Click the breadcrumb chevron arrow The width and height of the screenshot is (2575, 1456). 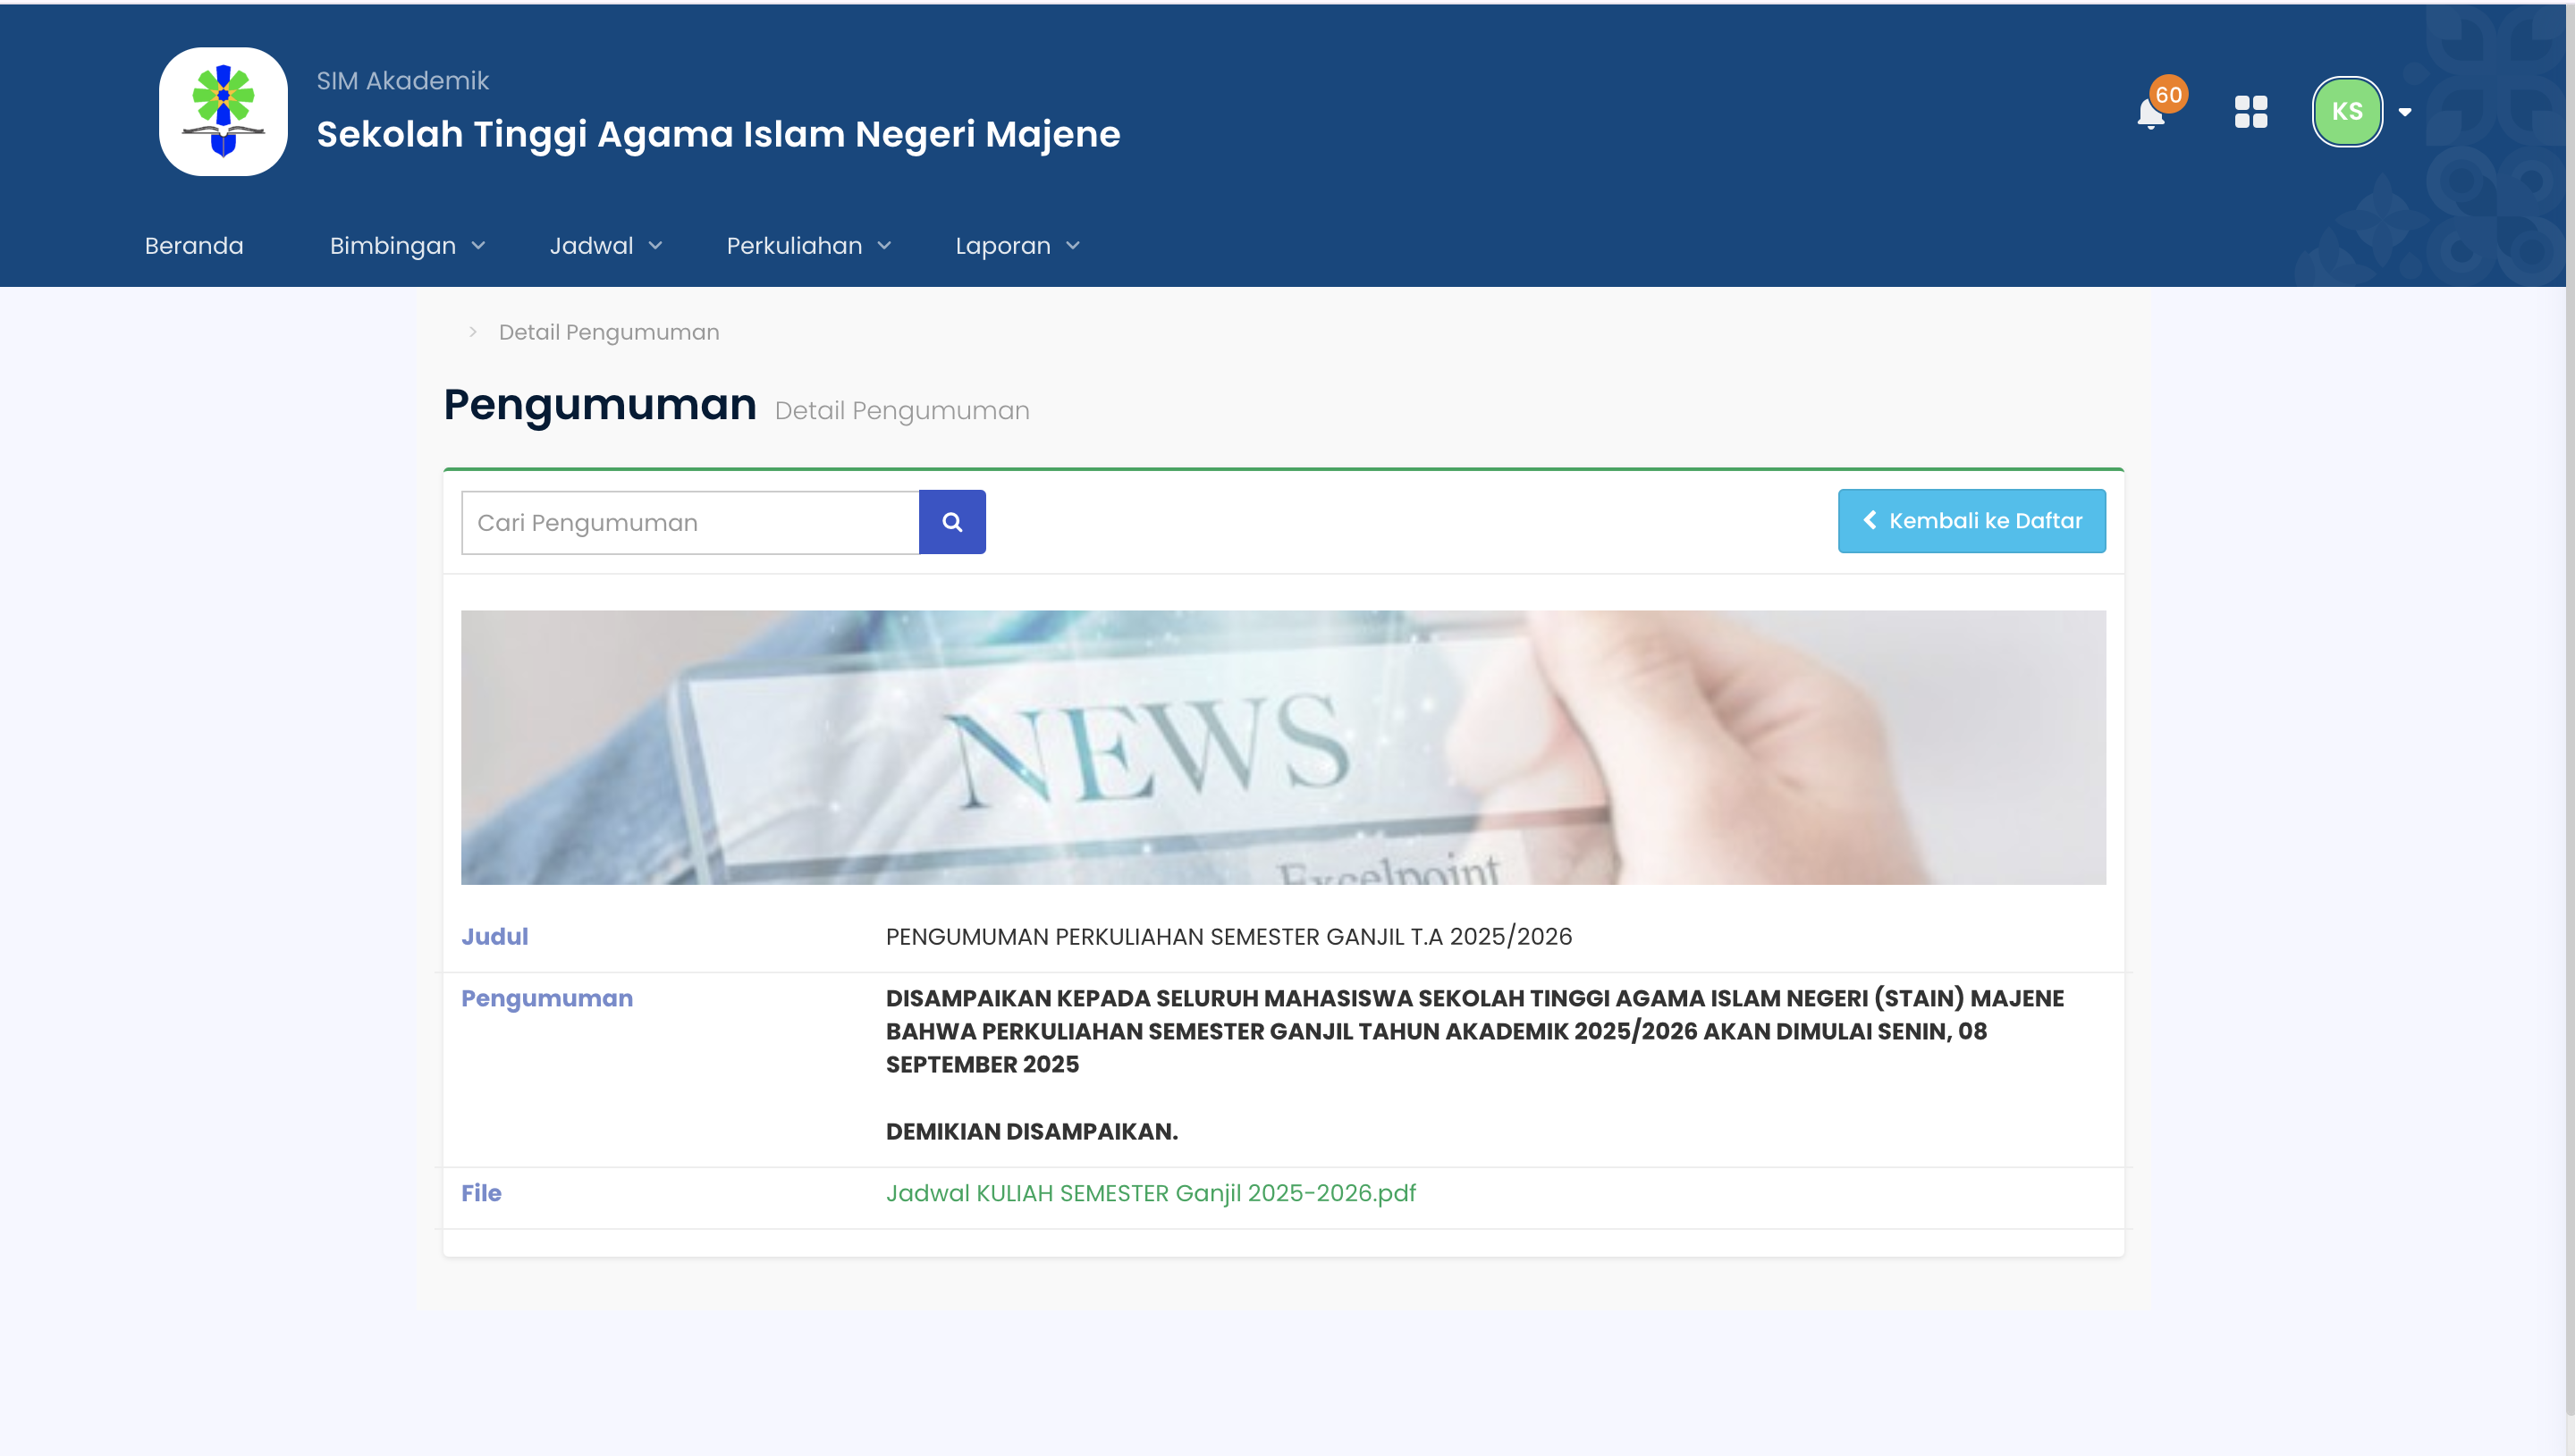point(473,332)
